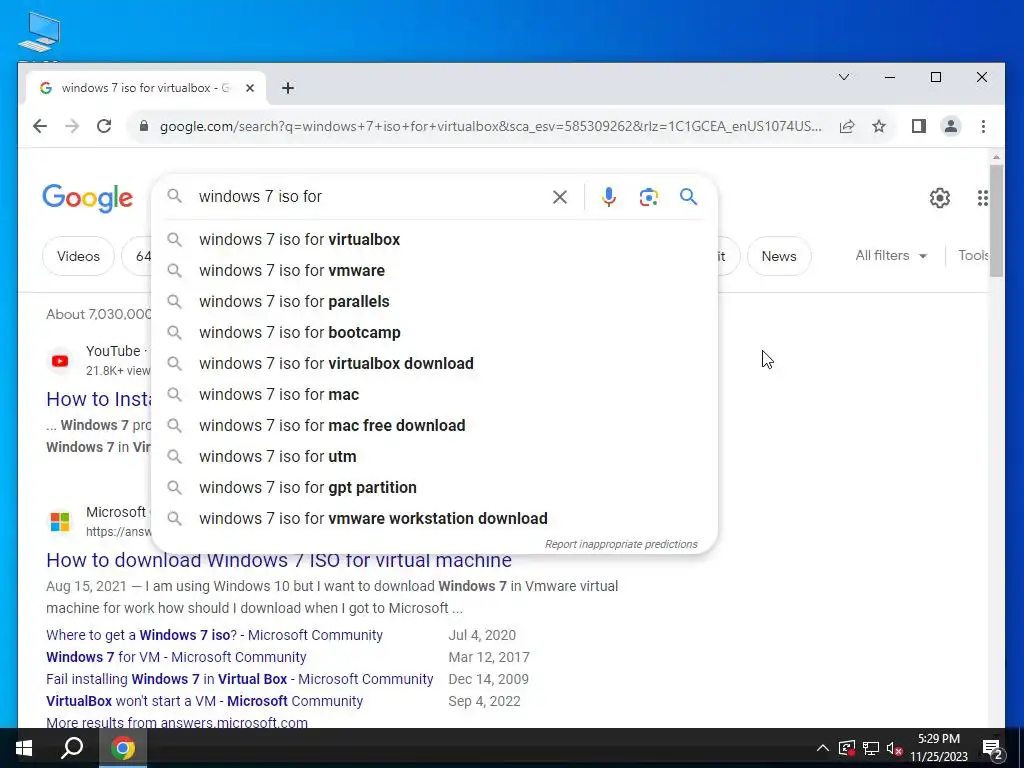Open the taskbar clock showing 5:29 PM
The width and height of the screenshot is (1024, 768).
(938, 748)
